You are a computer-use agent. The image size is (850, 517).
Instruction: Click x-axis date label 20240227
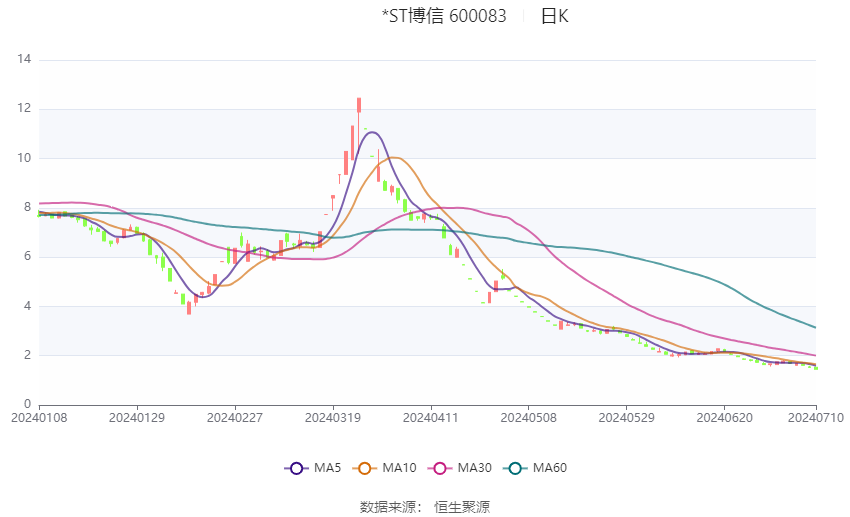(x=235, y=418)
